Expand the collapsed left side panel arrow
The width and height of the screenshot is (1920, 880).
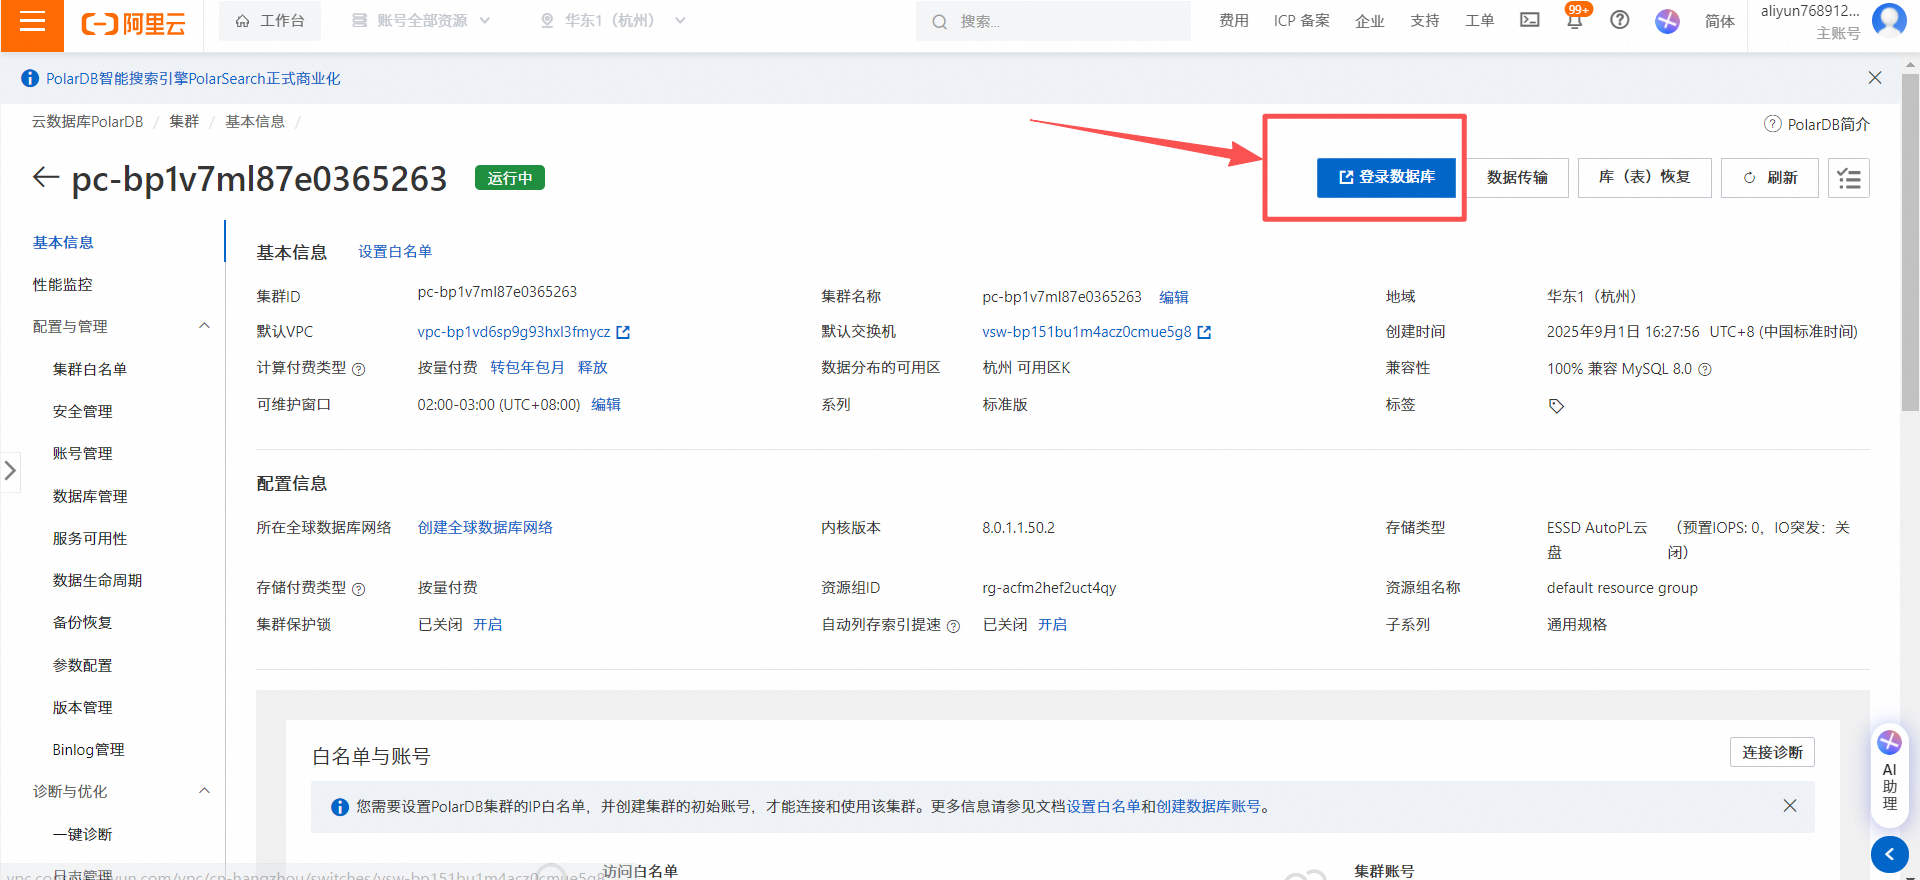(10, 470)
